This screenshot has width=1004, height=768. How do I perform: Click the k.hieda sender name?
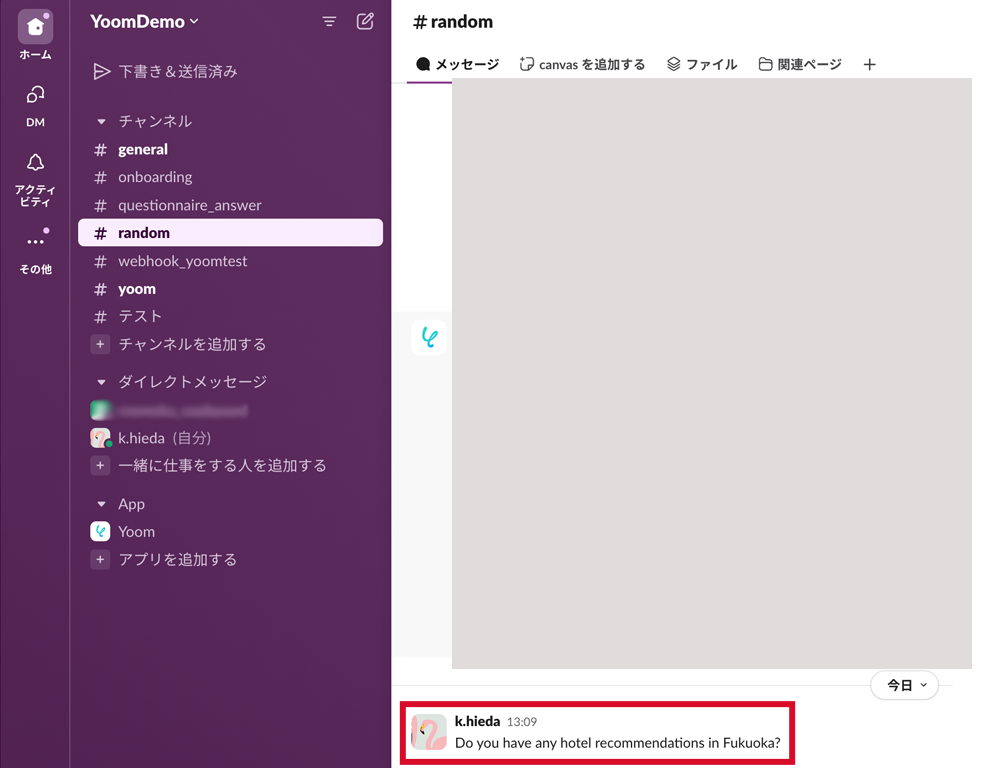click(x=477, y=721)
